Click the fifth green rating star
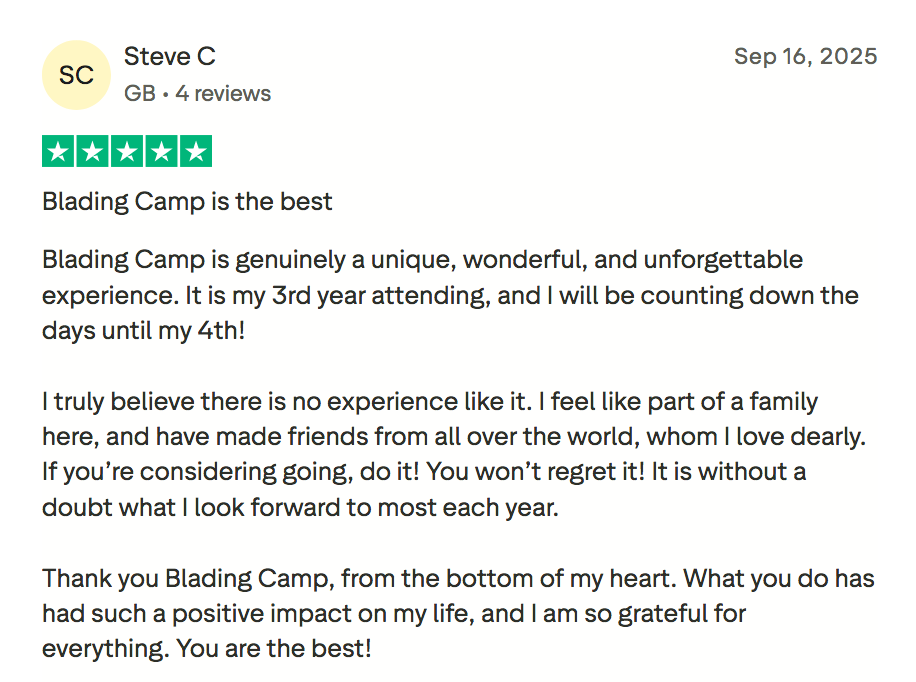Viewport: 916px width, 682px height. point(196,152)
